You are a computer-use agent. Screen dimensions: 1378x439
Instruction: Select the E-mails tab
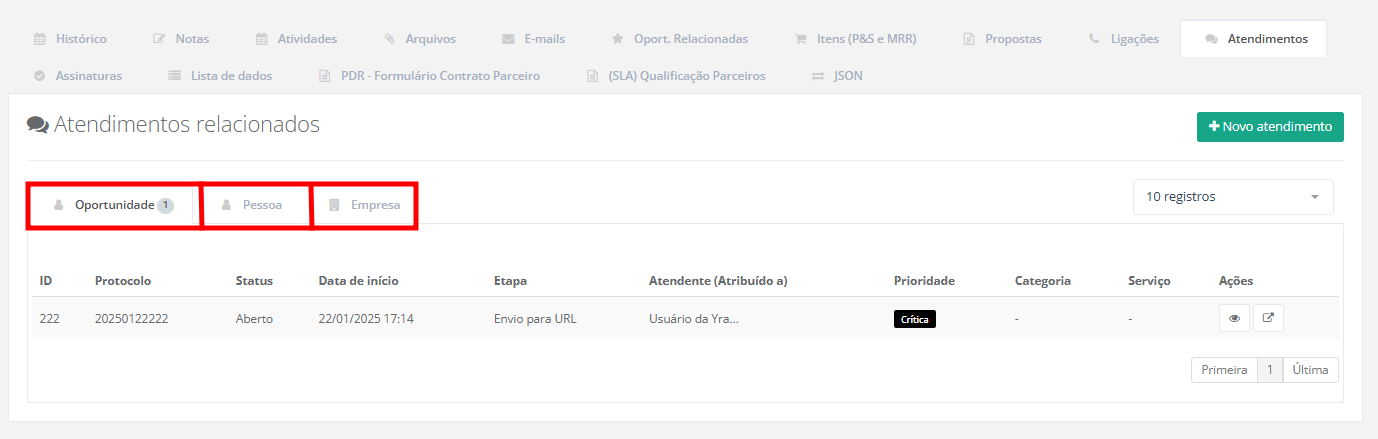pyautogui.click(x=533, y=39)
